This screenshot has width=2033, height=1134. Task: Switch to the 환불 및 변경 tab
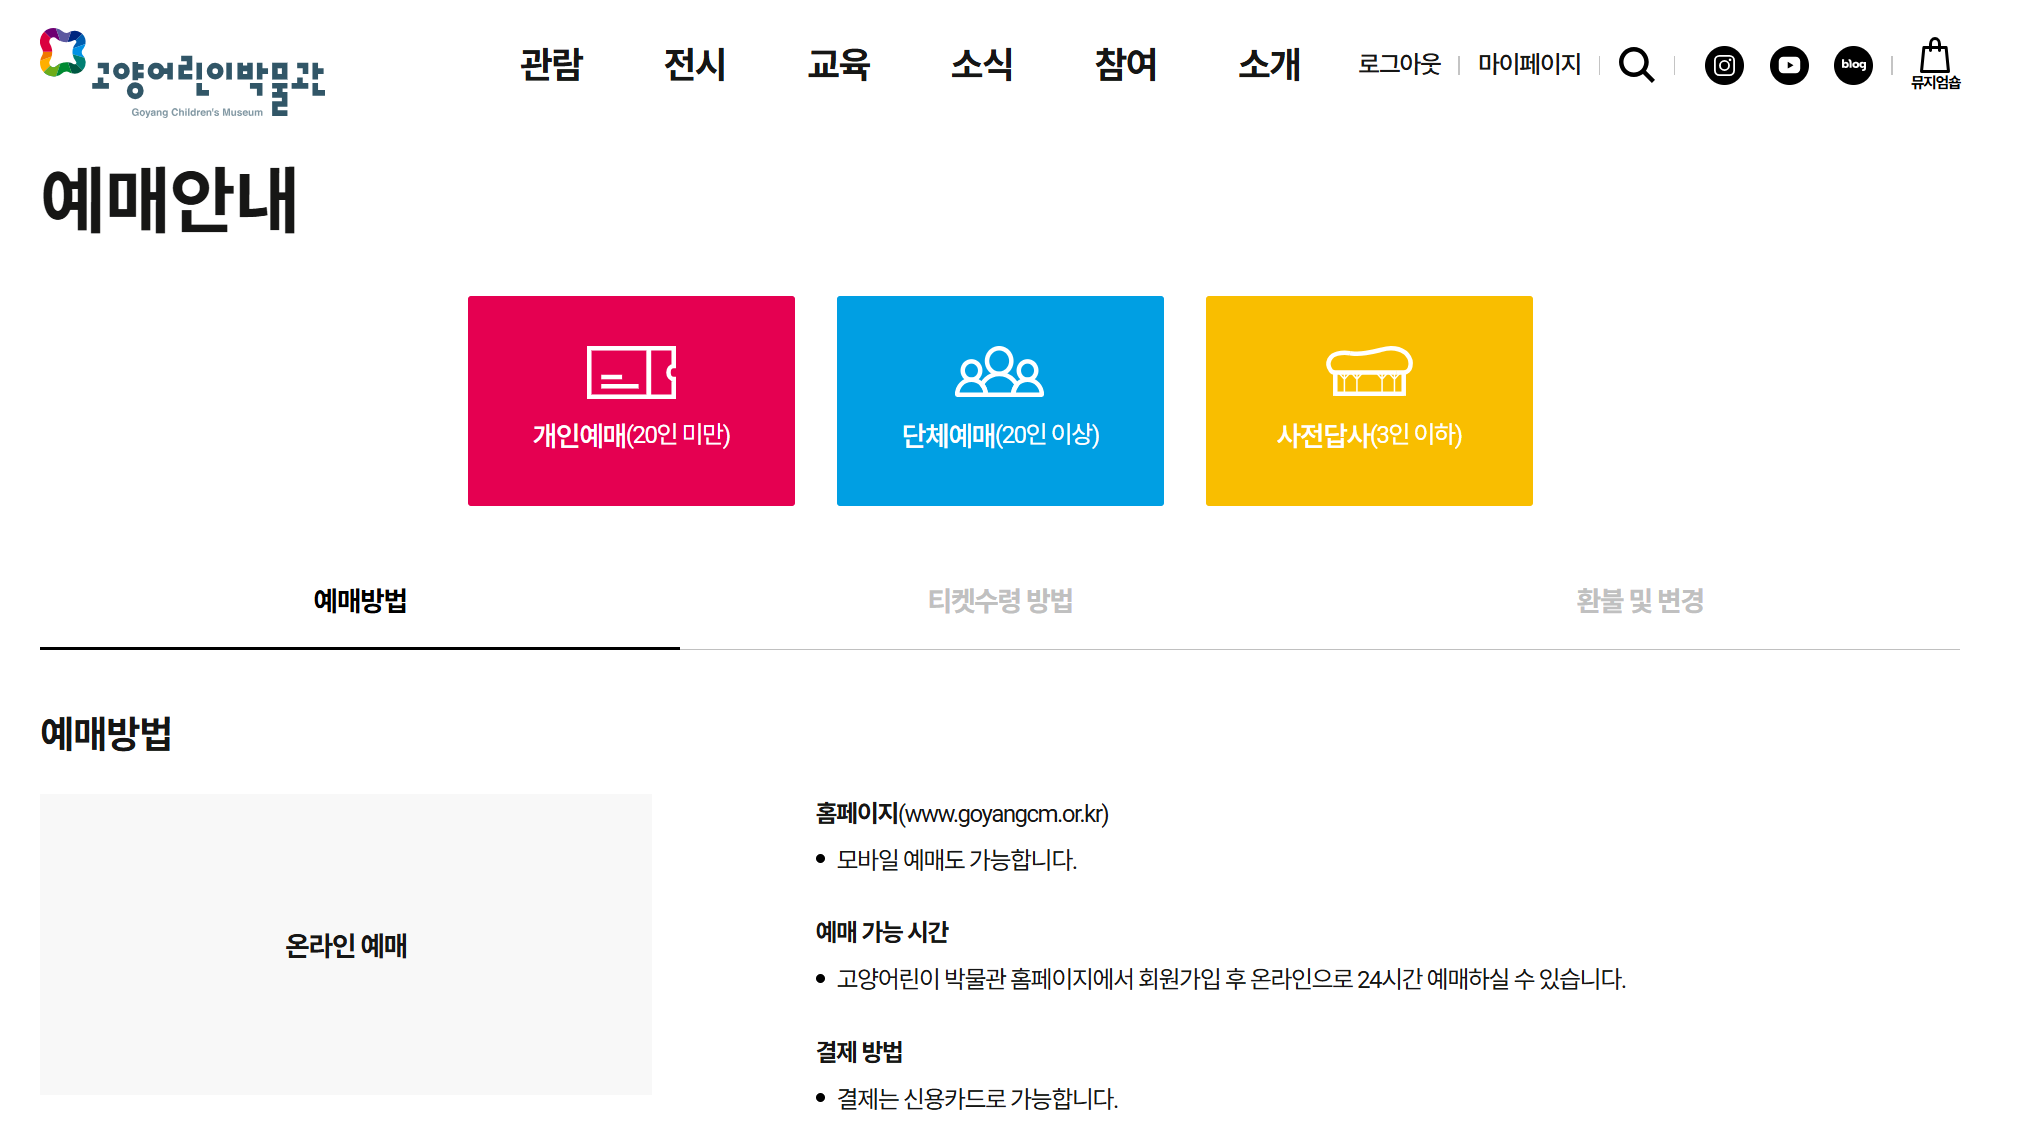pyautogui.click(x=1640, y=601)
